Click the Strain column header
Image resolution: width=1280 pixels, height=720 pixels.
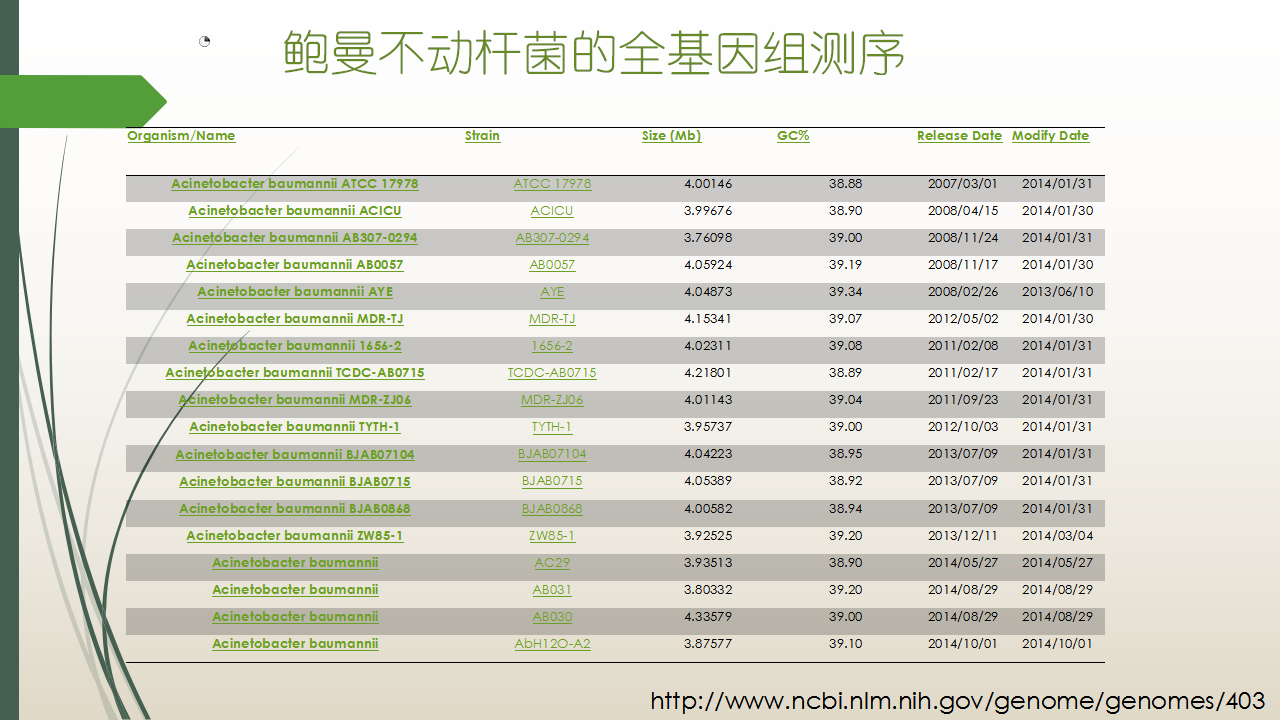pos(482,136)
